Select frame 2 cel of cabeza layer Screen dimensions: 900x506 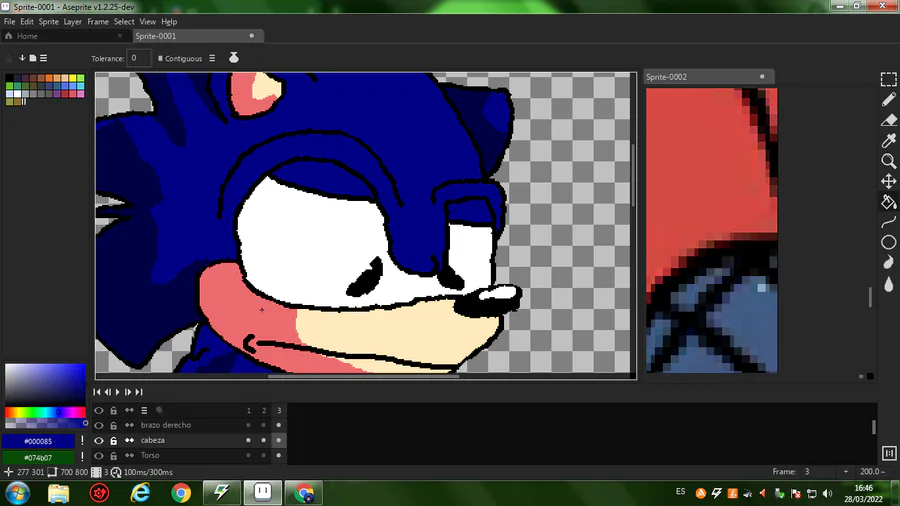[x=263, y=441]
